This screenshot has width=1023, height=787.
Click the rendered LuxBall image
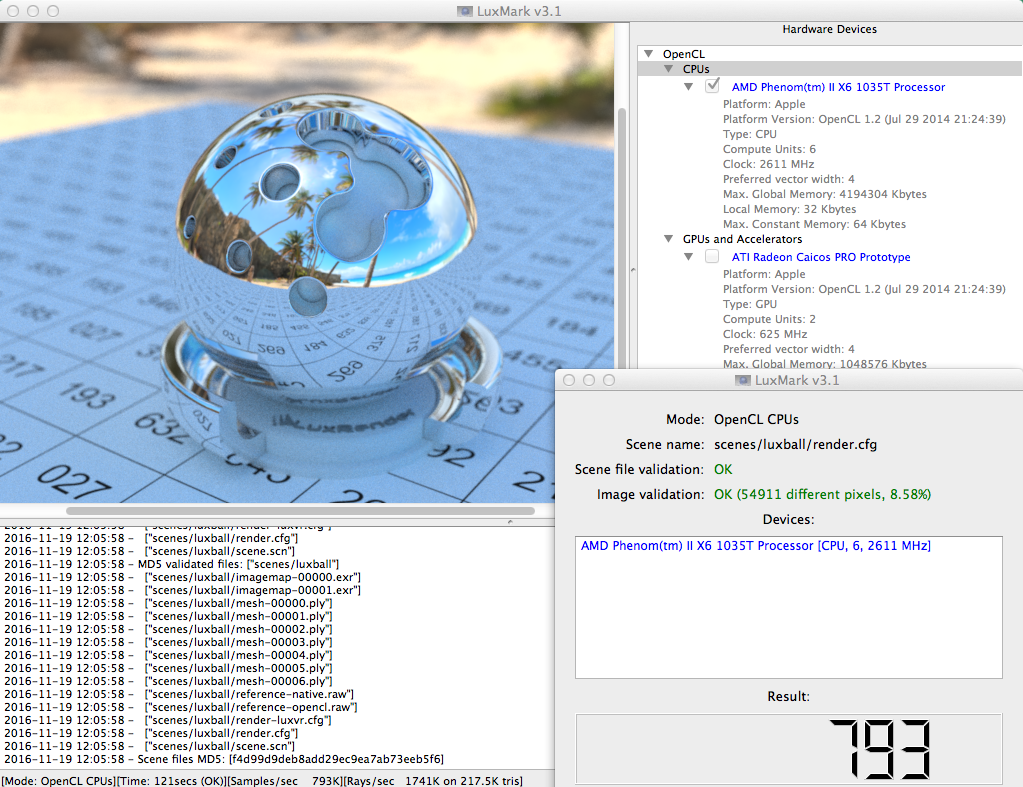coord(307,261)
